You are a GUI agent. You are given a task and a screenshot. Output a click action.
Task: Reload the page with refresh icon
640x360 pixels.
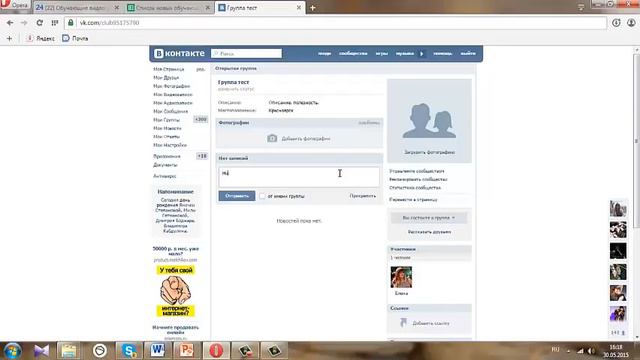point(40,23)
